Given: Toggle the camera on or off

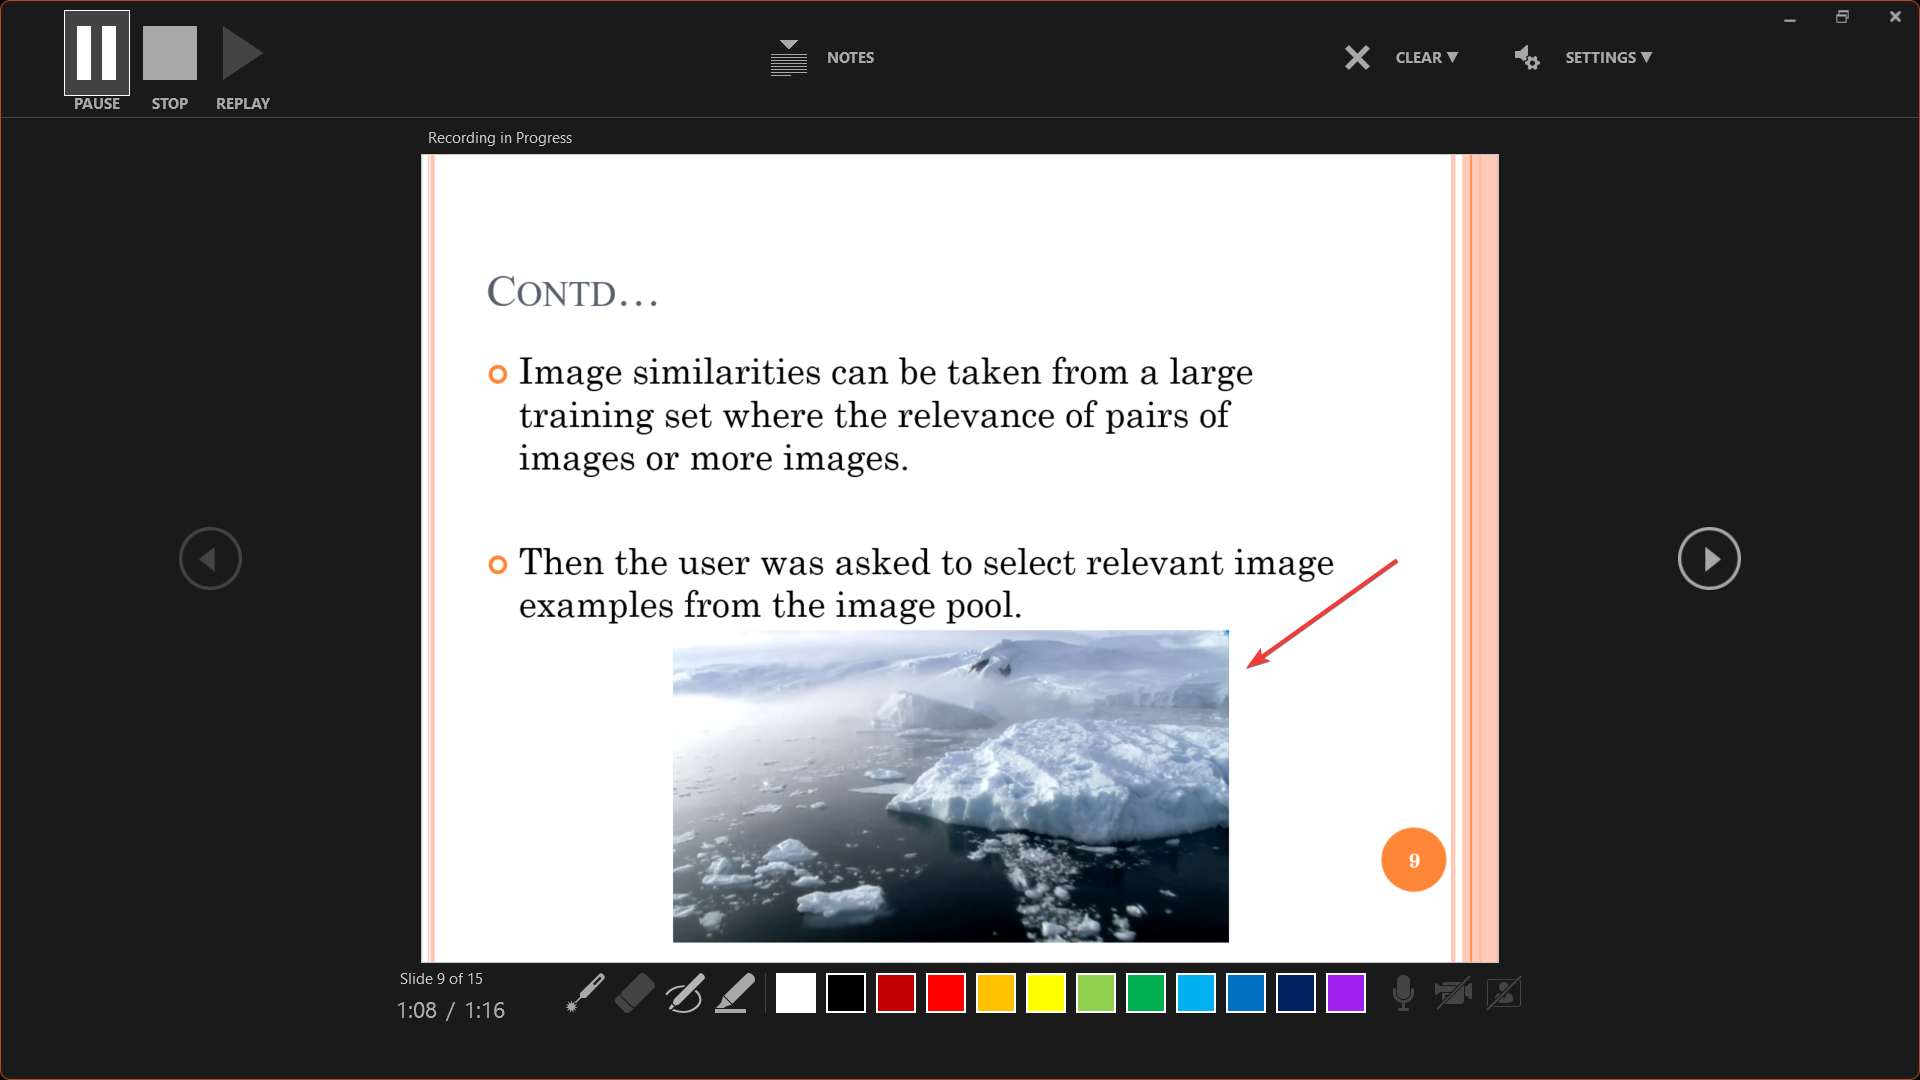Looking at the screenshot, I should [x=1453, y=994].
